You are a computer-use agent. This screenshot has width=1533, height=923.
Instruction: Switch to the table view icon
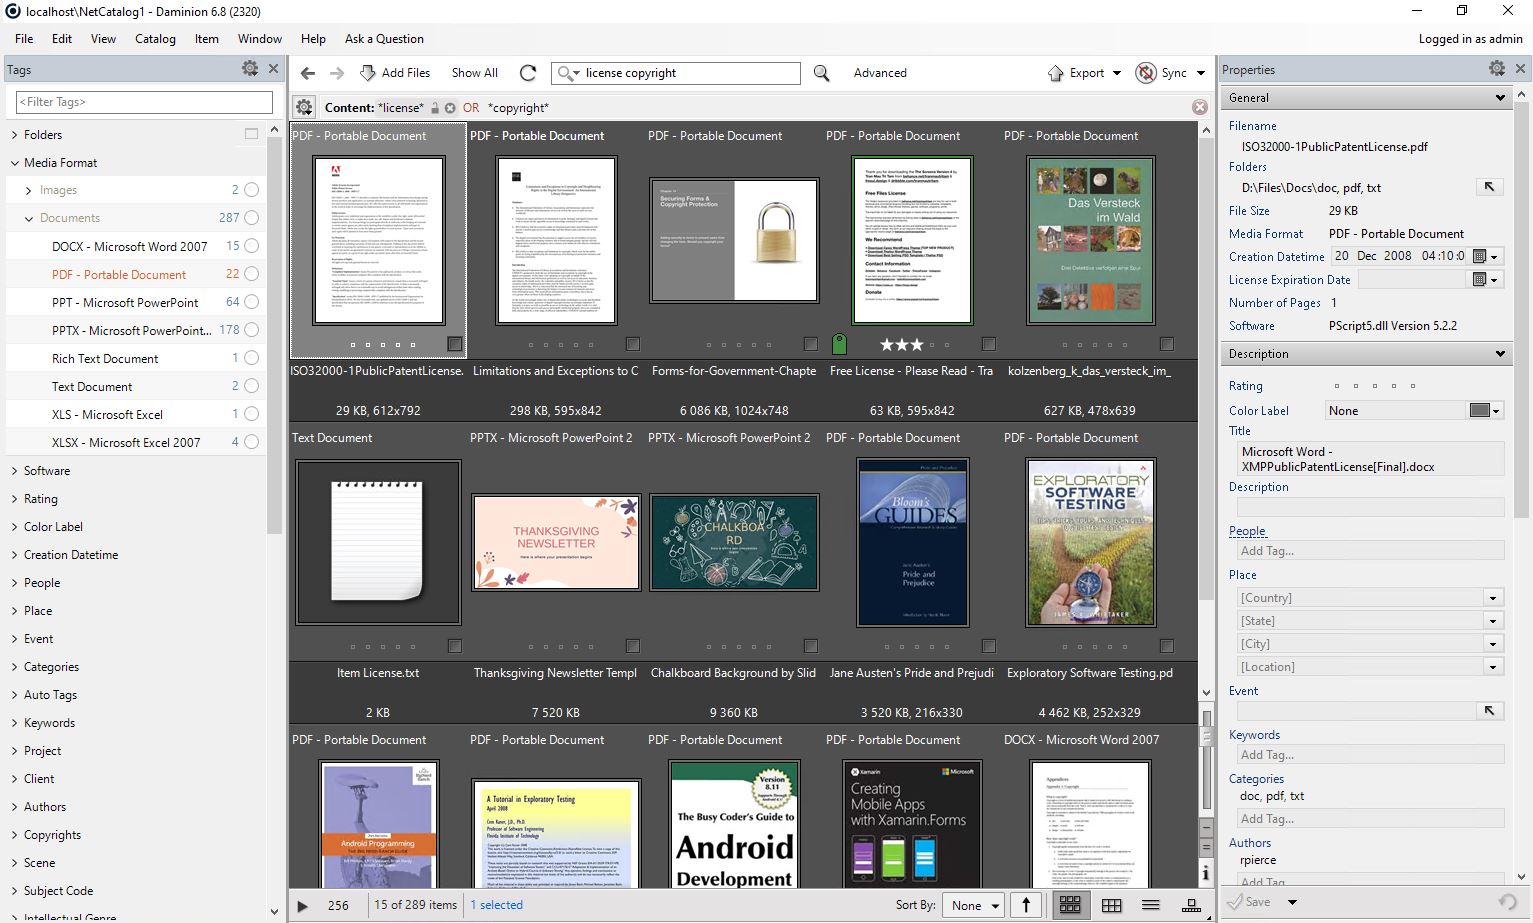[1112, 905]
